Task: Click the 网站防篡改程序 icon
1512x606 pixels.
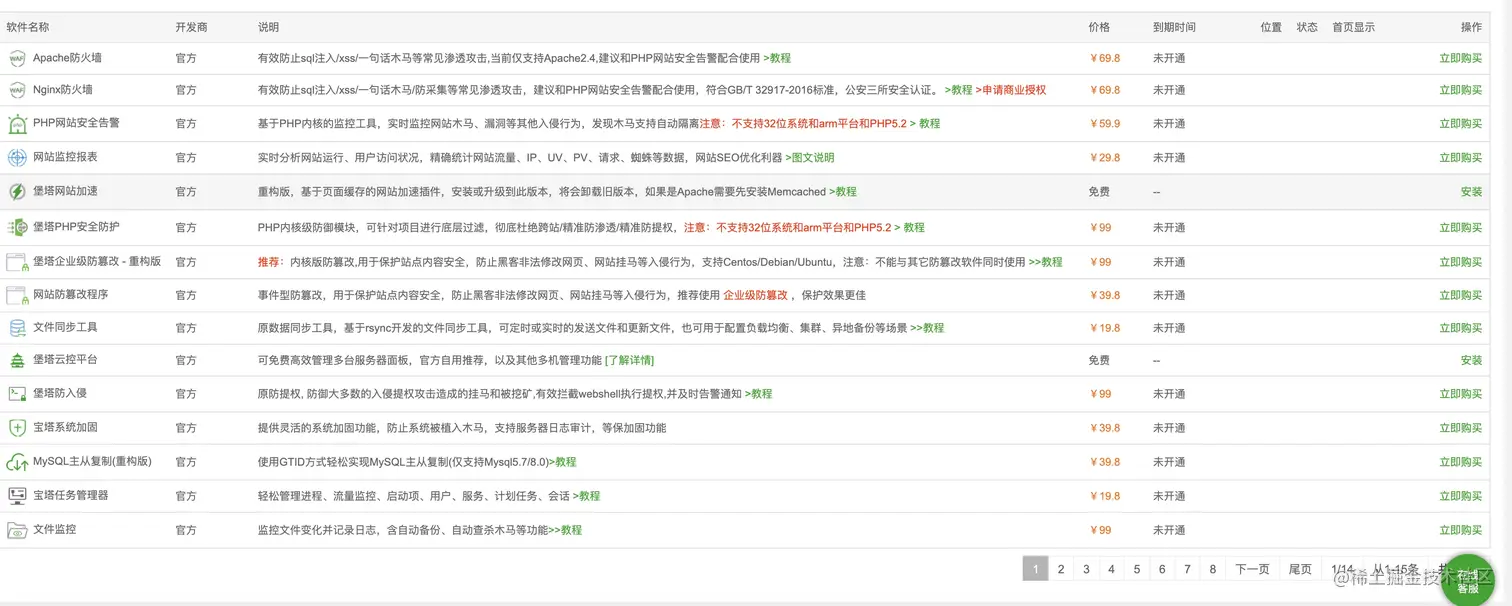Action: click(17, 296)
